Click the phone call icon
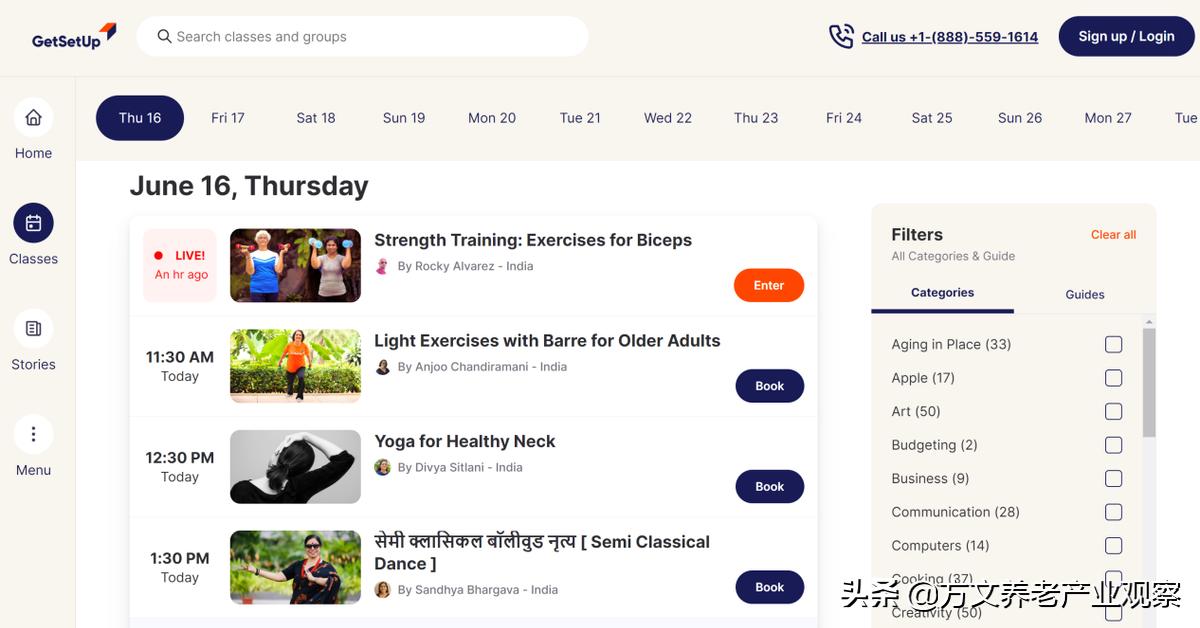Viewport: 1200px width, 628px height. point(841,37)
